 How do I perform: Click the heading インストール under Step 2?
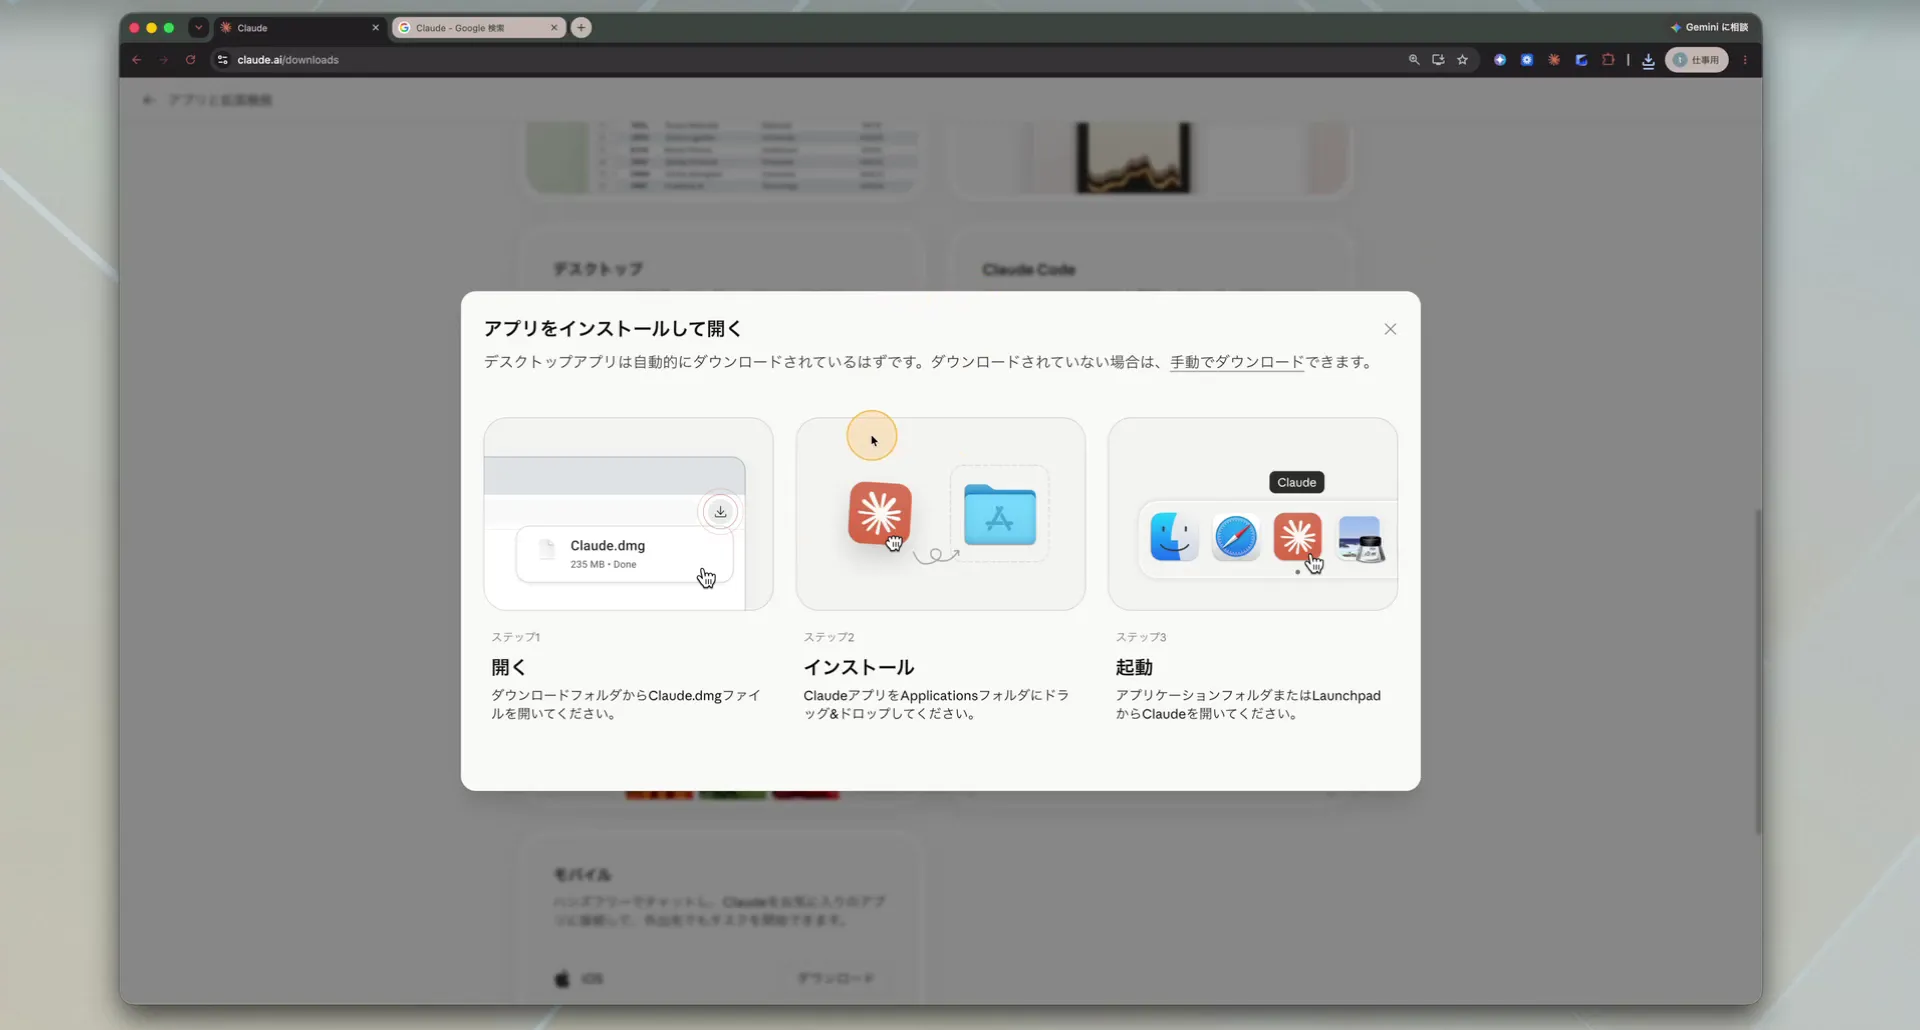coord(859,667)
